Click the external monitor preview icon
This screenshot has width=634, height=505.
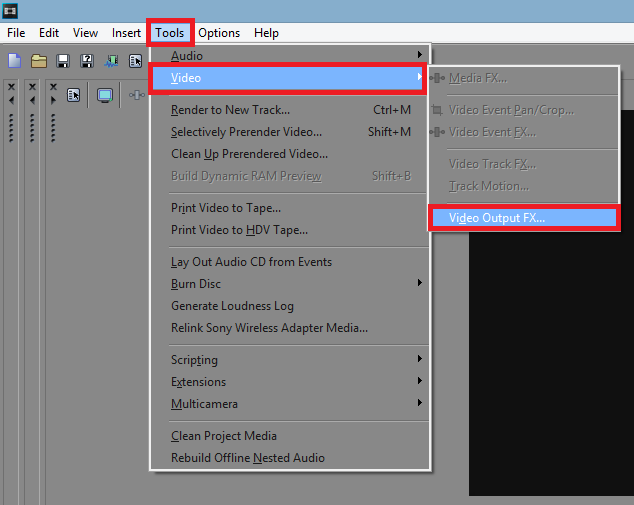(105, 95)
